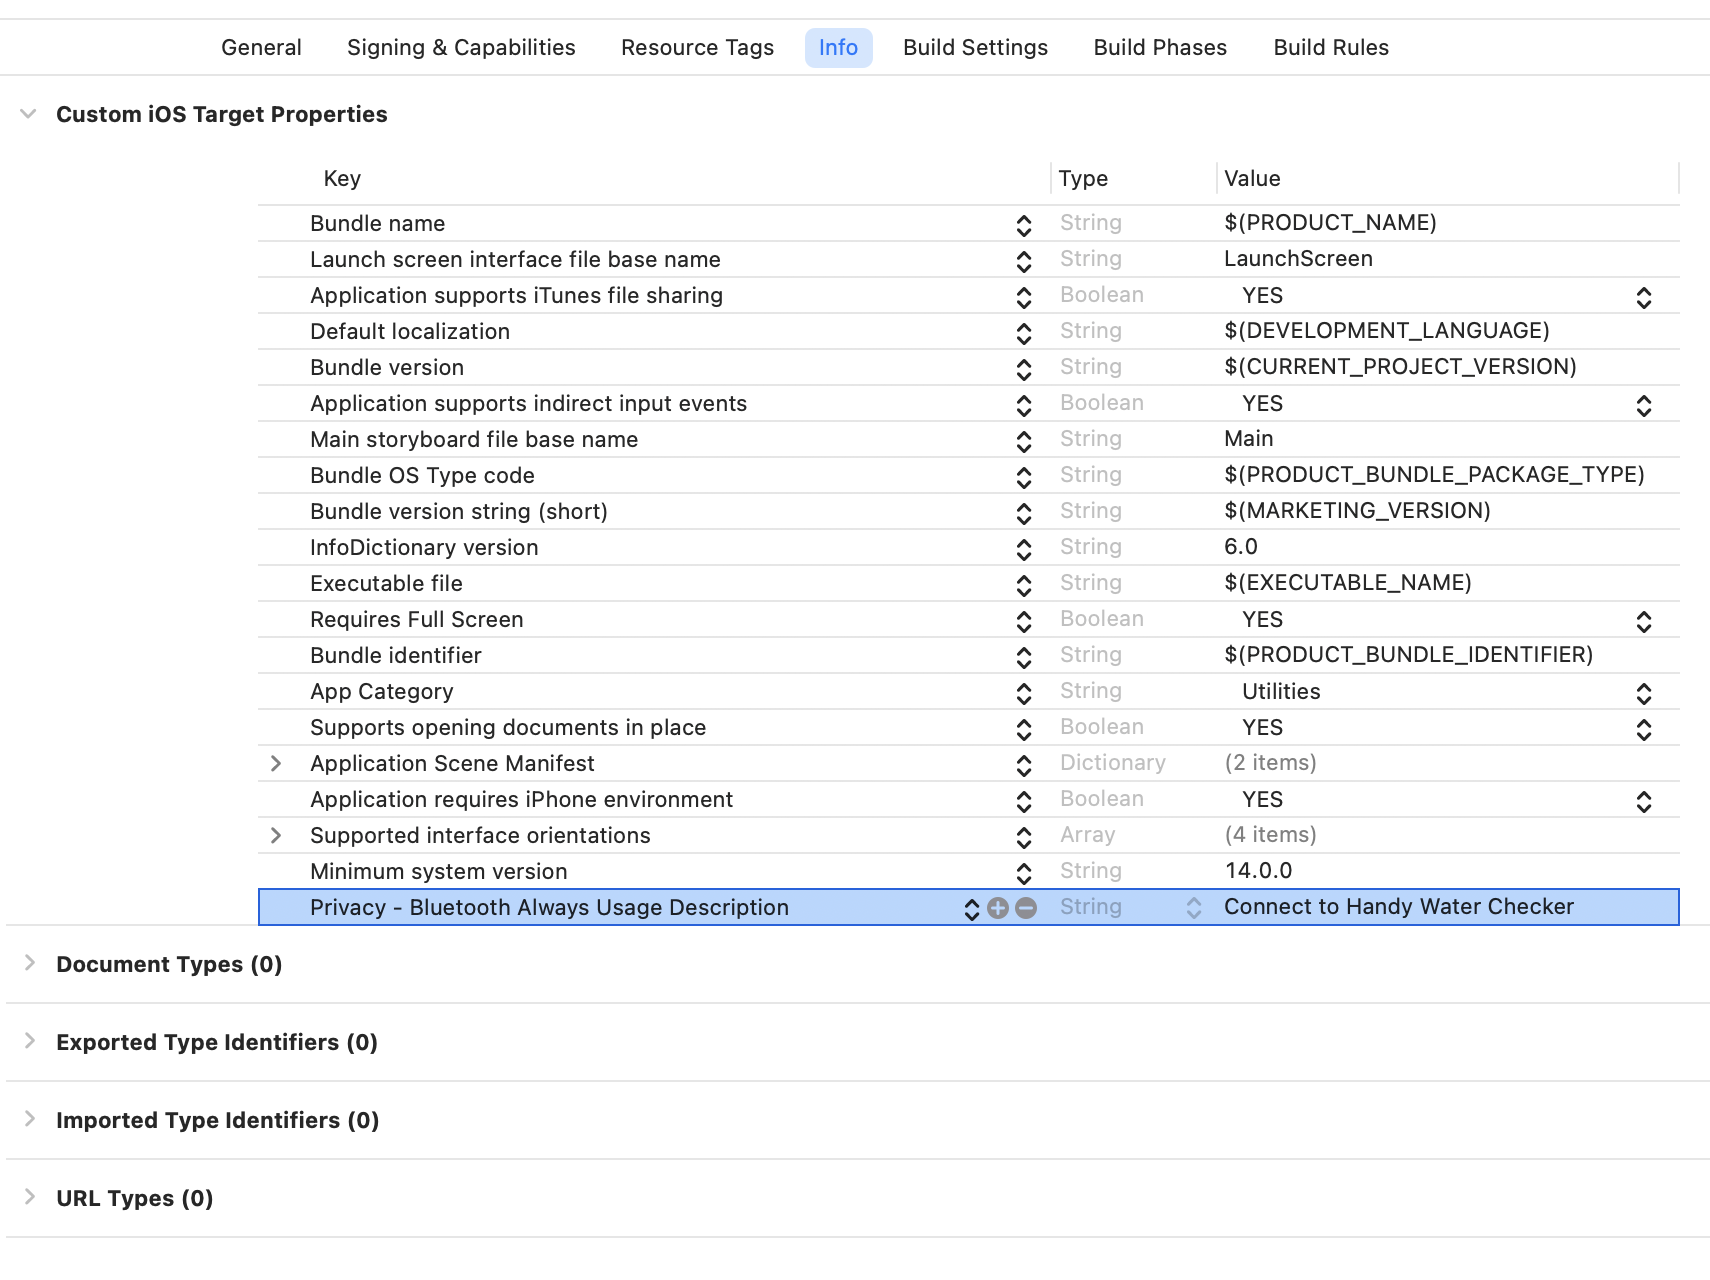Toggle indirect input events YES value popup

tap(1643, 405)
